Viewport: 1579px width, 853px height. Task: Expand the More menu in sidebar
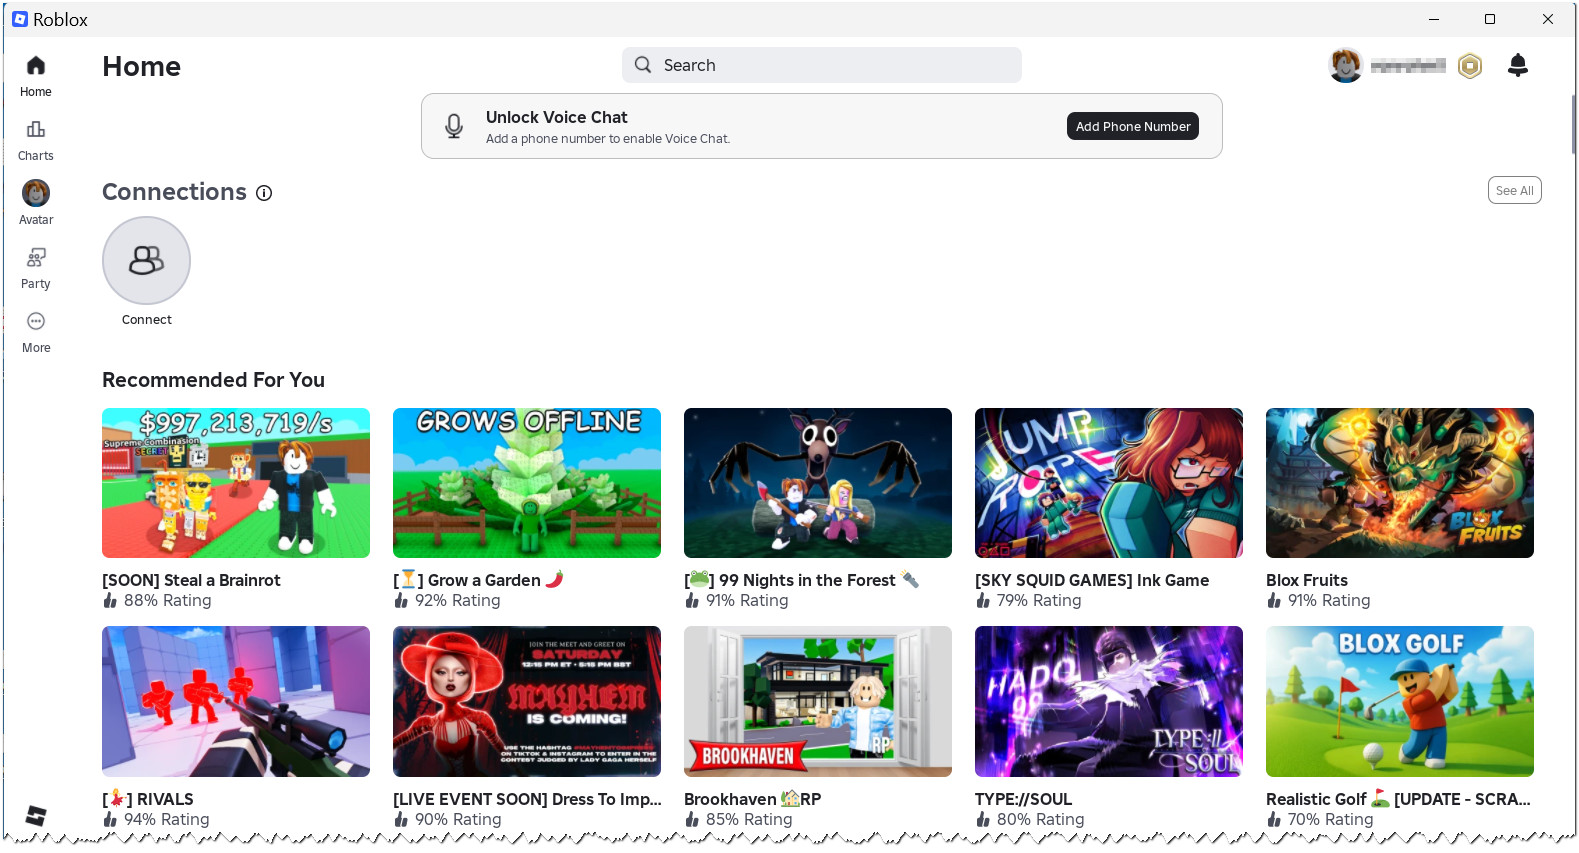click(36, 332)
